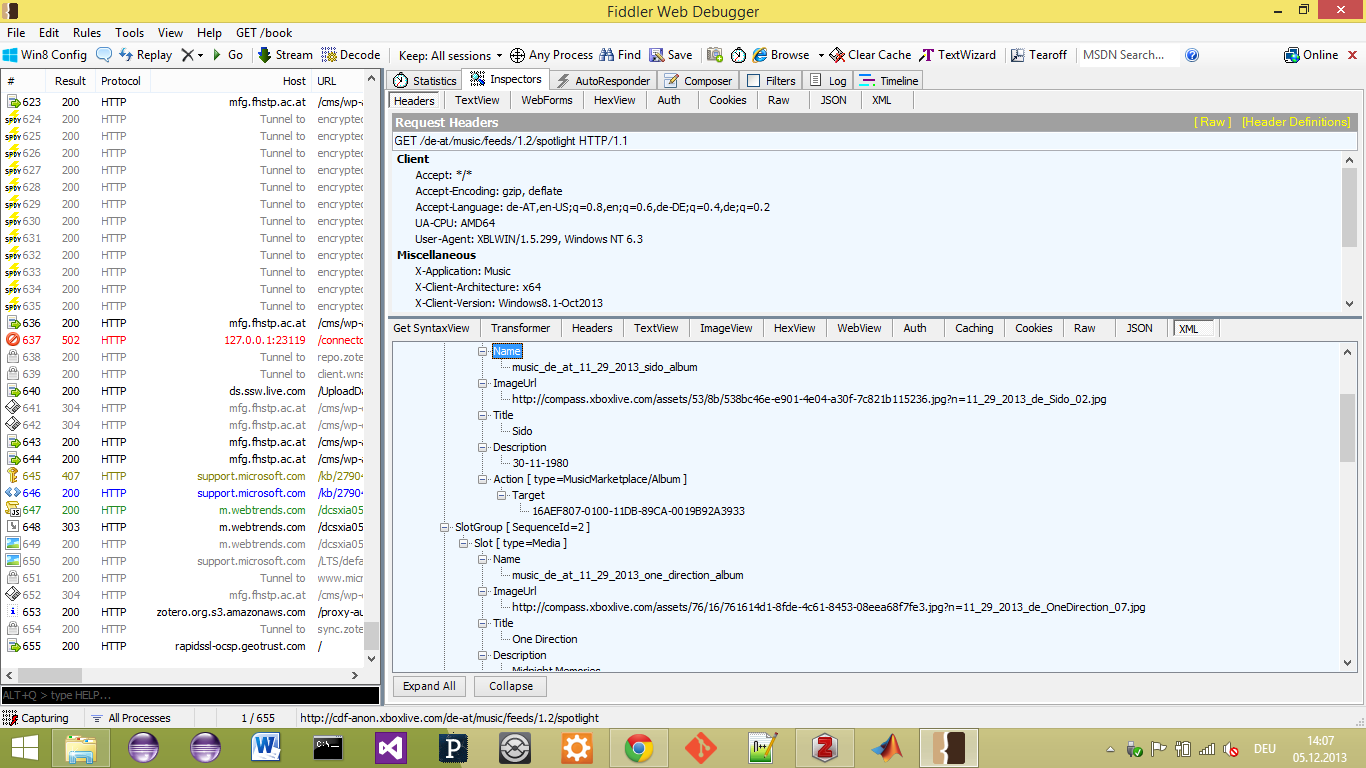Click the blue help question icon

(x=1192, y=55)
